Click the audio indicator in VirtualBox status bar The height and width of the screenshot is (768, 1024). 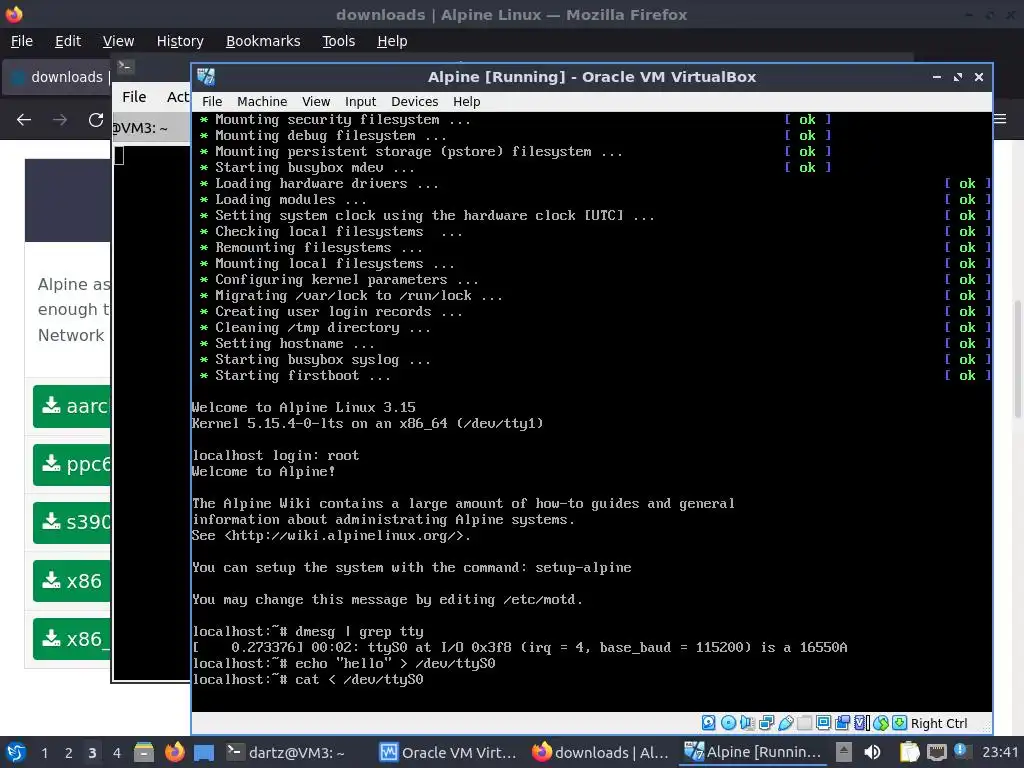tap(747, 723)
